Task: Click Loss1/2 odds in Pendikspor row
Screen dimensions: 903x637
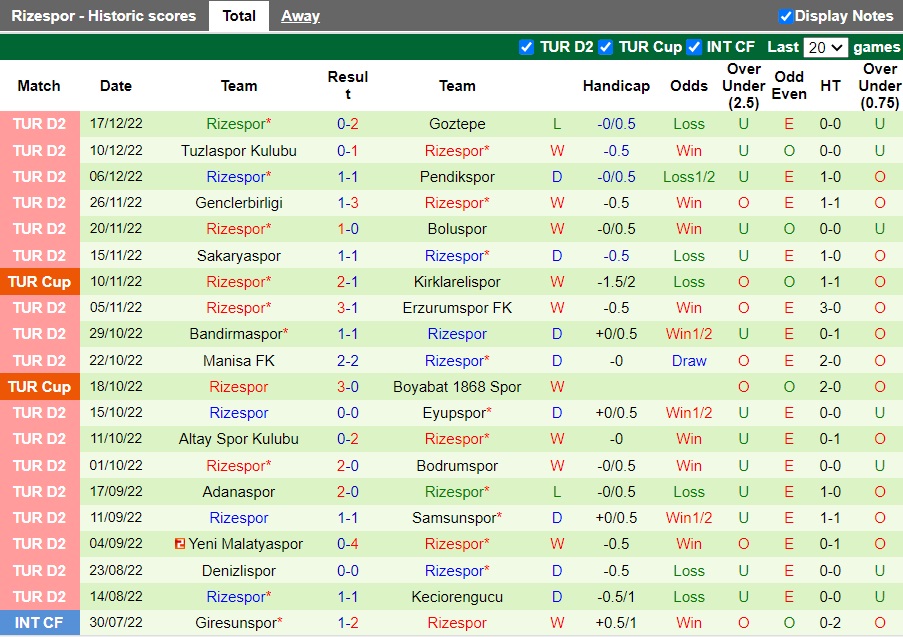Action: pos(689,177)
